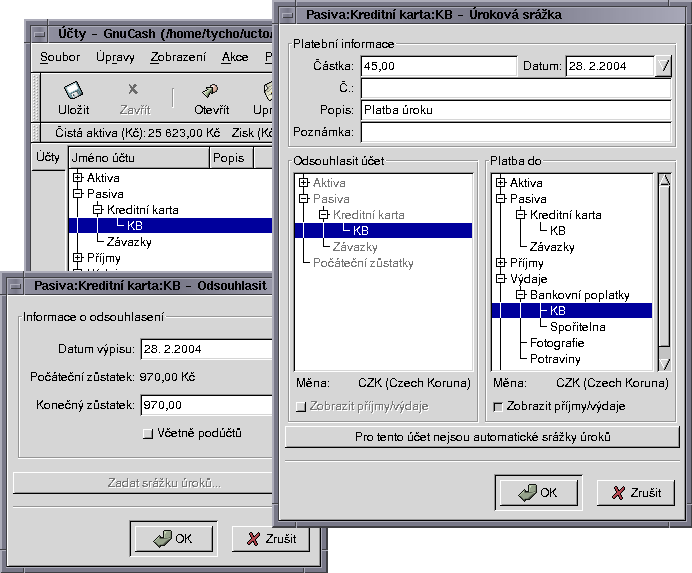The image size is (692, 573).
Task: Click Počáteční zůstatky in Odsouhlasit účet tree
Action: point(363,263)
